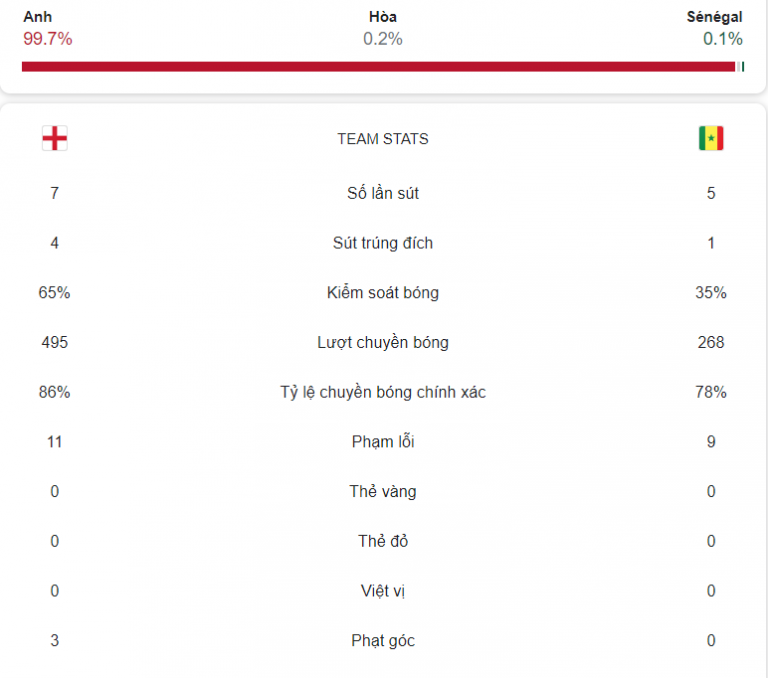The height and width of the screenshot is (678, 768).
Task: Select the Số lần sút stat row
Action: [x=383, y=193]
